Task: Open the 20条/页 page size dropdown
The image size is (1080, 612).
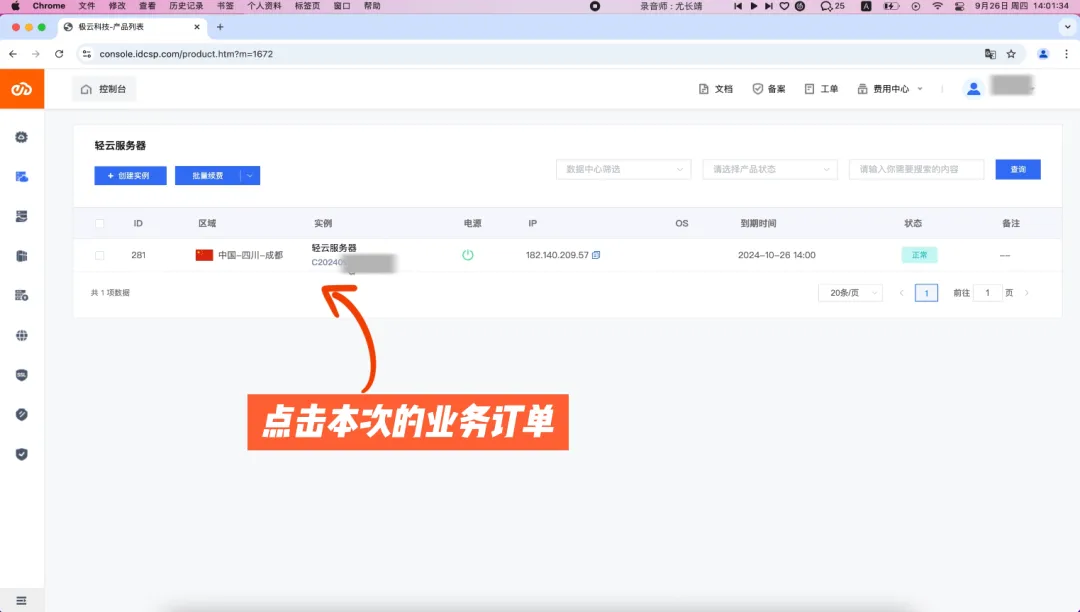Action: coord(851,293)
